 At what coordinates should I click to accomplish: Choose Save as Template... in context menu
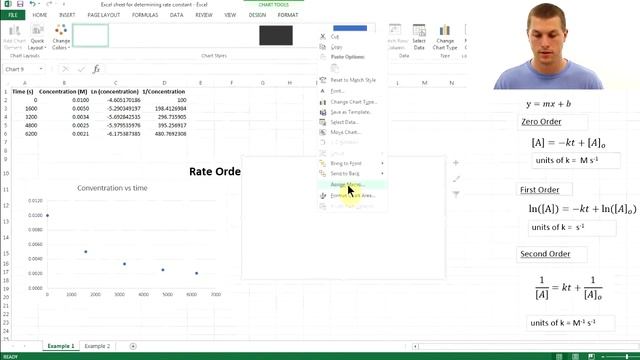coord(351,112)
